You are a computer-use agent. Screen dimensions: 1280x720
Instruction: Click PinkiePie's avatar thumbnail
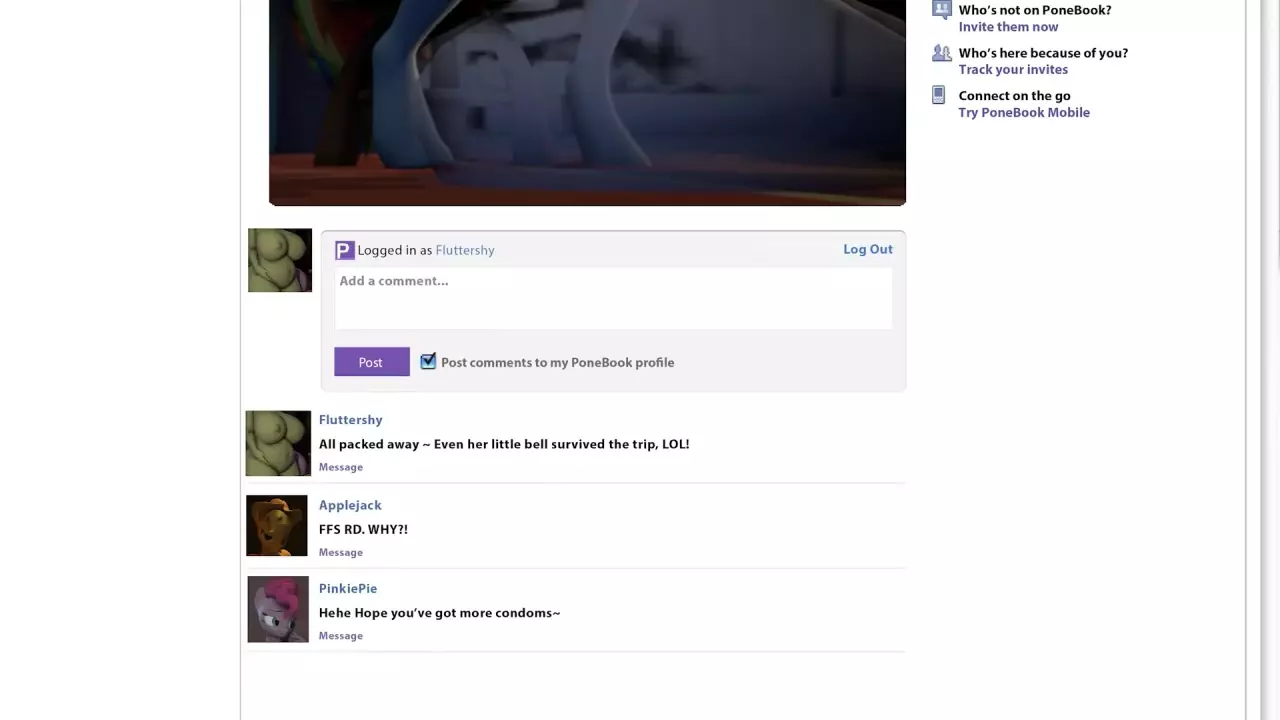click(278, 609)
